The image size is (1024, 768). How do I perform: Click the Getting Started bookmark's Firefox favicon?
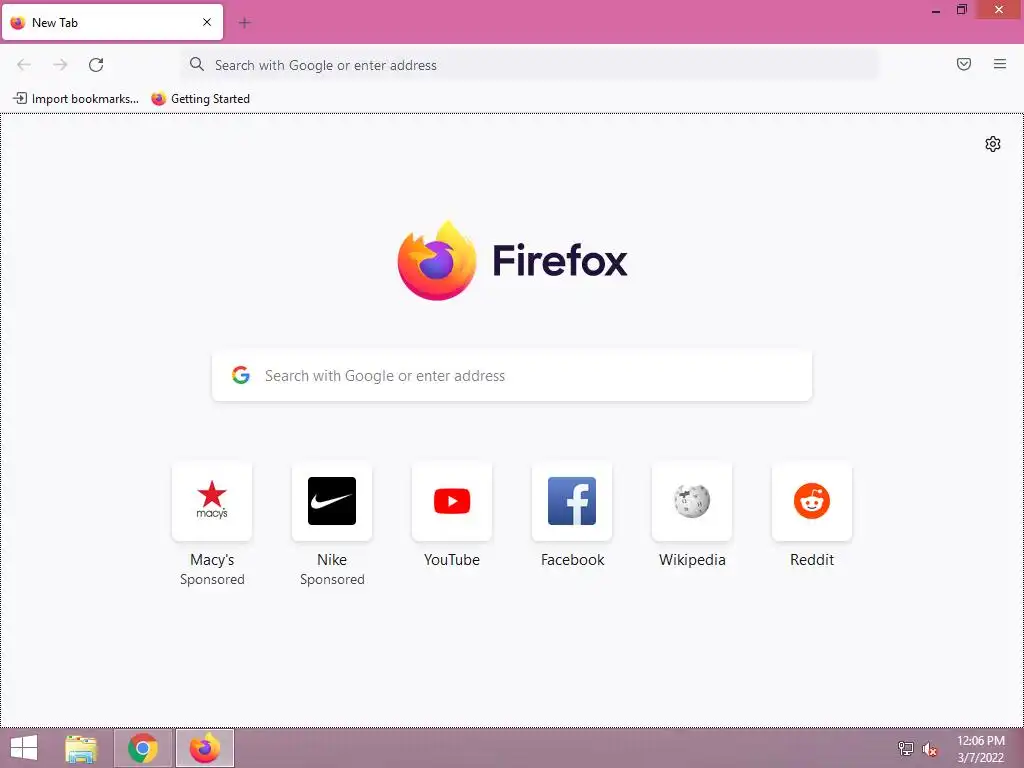click(158, 99)
